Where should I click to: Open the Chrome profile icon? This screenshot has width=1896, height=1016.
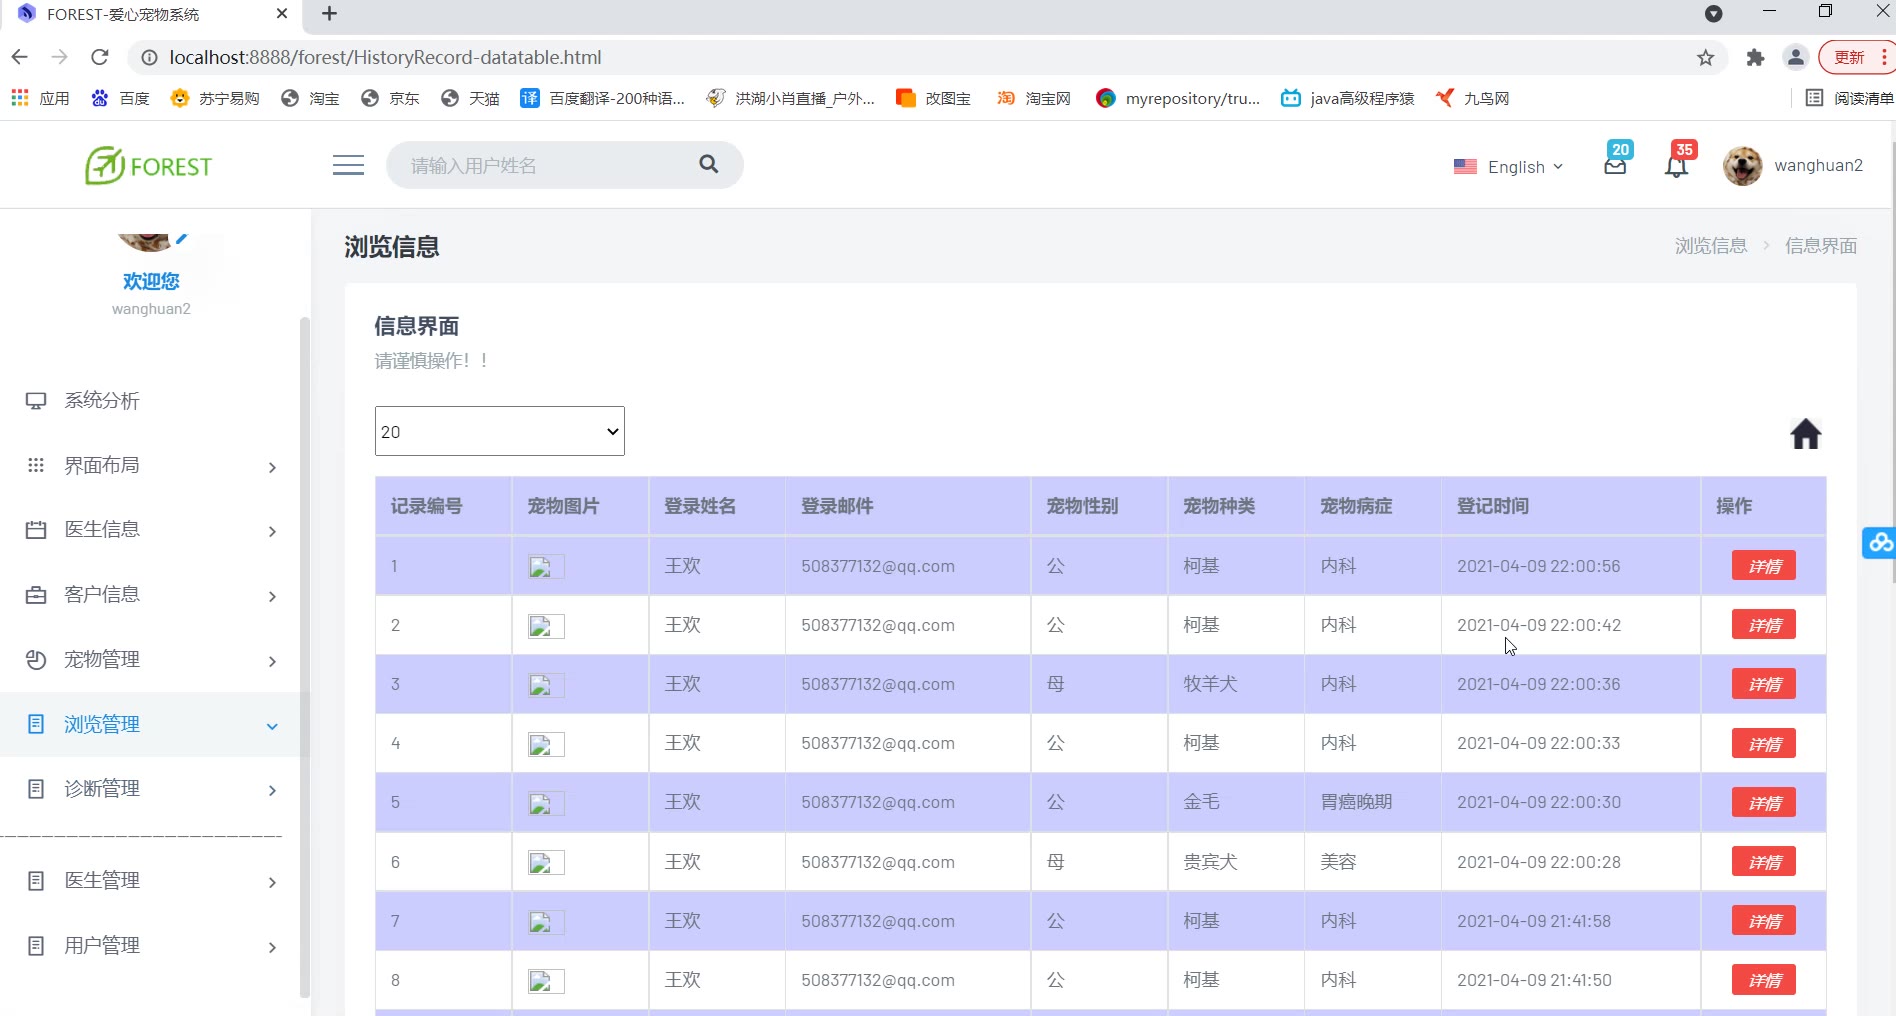pyautogui.click(x=1796, y=58)
